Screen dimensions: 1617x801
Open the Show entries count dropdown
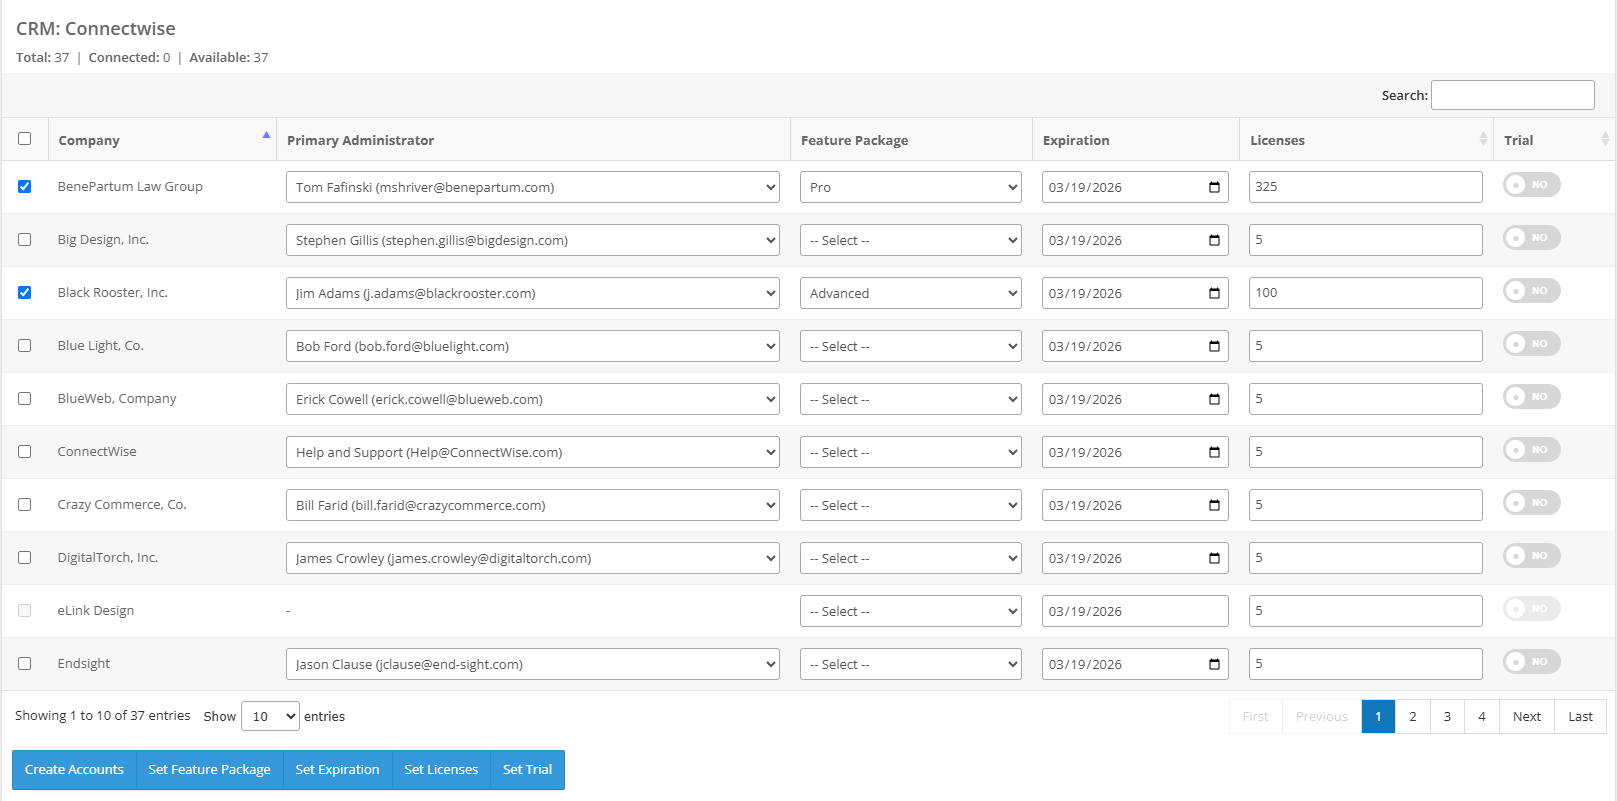click(270, 716)
